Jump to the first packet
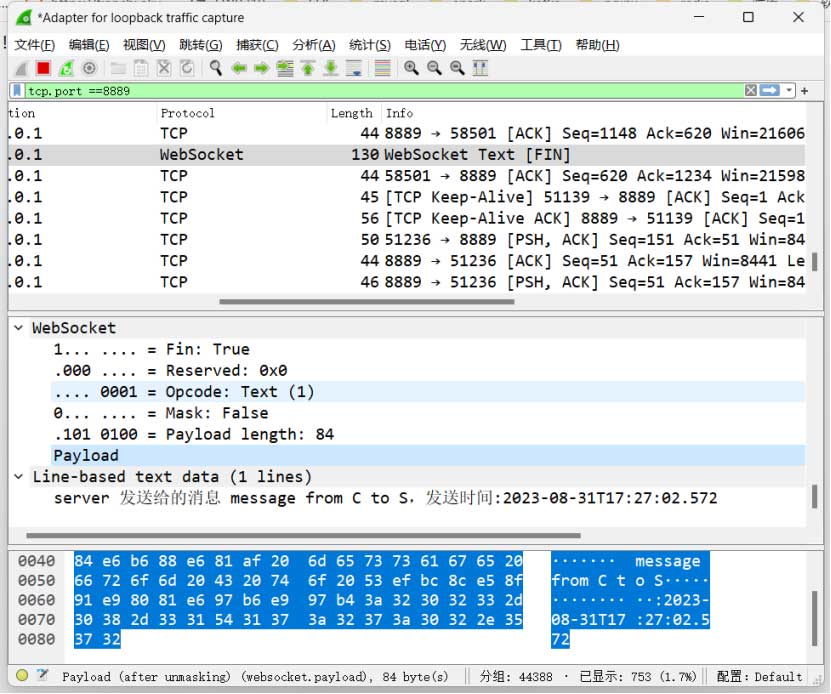Viewport: 831px width, 694px height. (x=308, y=68)
